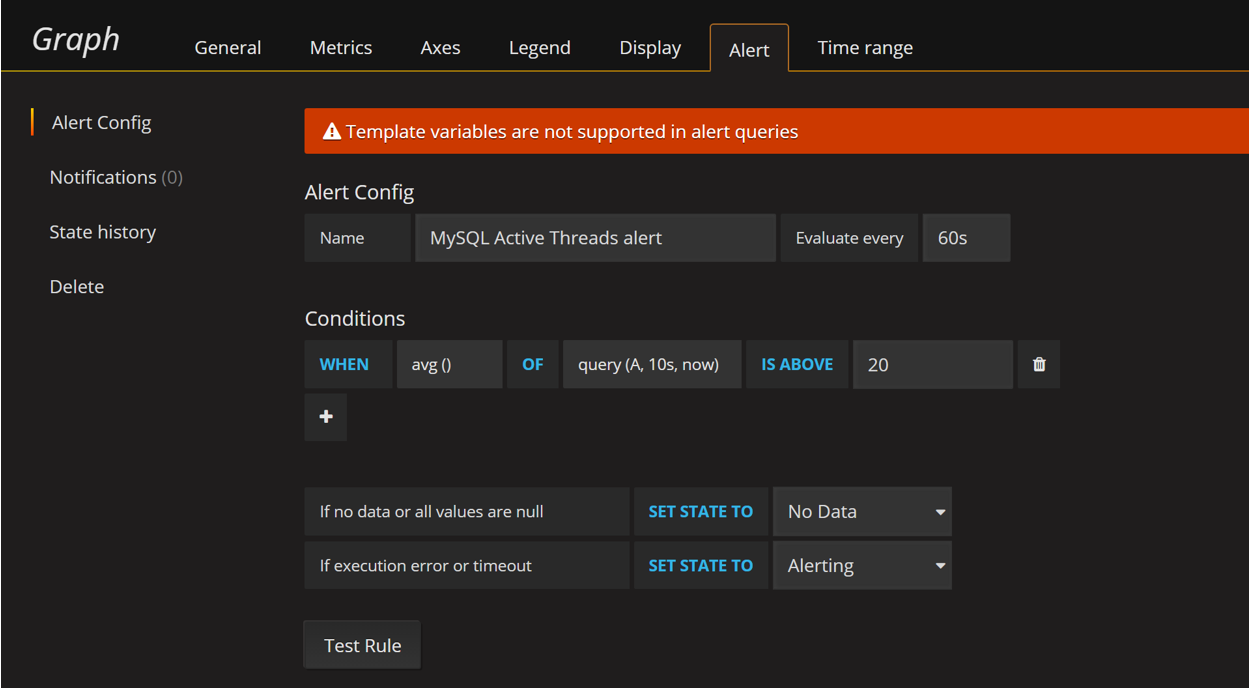The height and width of the screenshot is (689, 1250).
Task: Click the Test Rule button
Action: click(x=362, y=645)
